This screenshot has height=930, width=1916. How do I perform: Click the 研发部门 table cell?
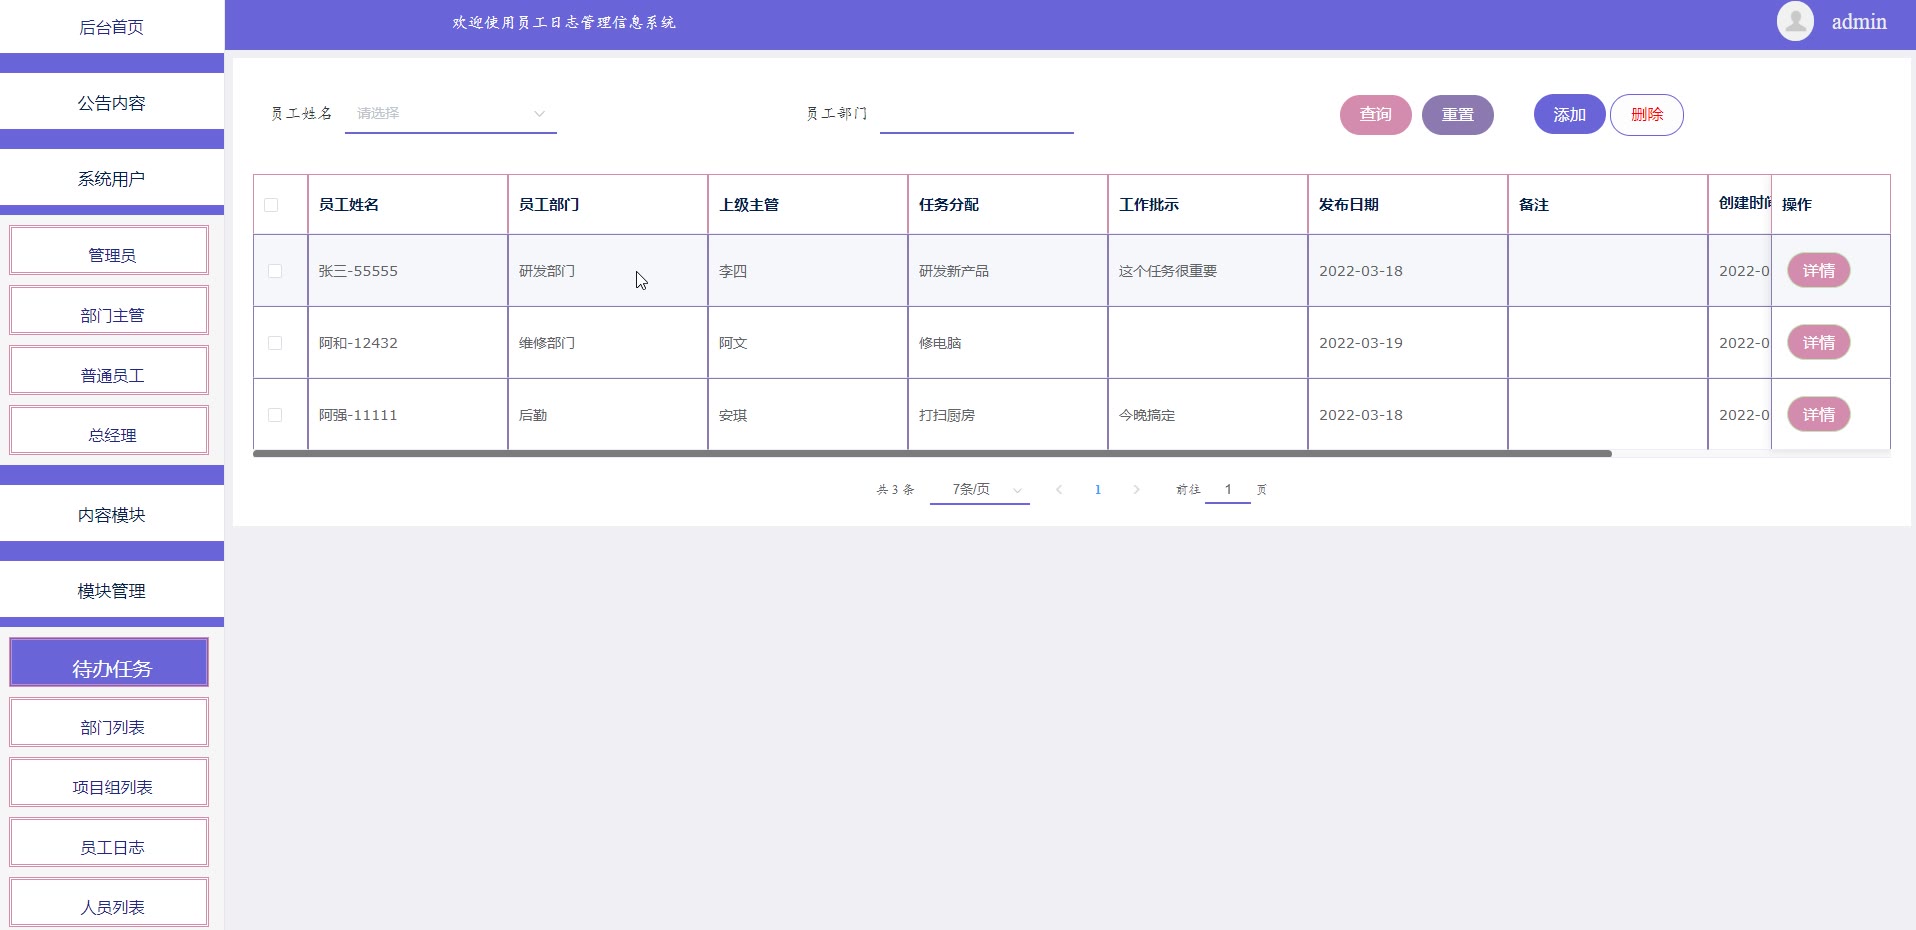tap(608, 271)
